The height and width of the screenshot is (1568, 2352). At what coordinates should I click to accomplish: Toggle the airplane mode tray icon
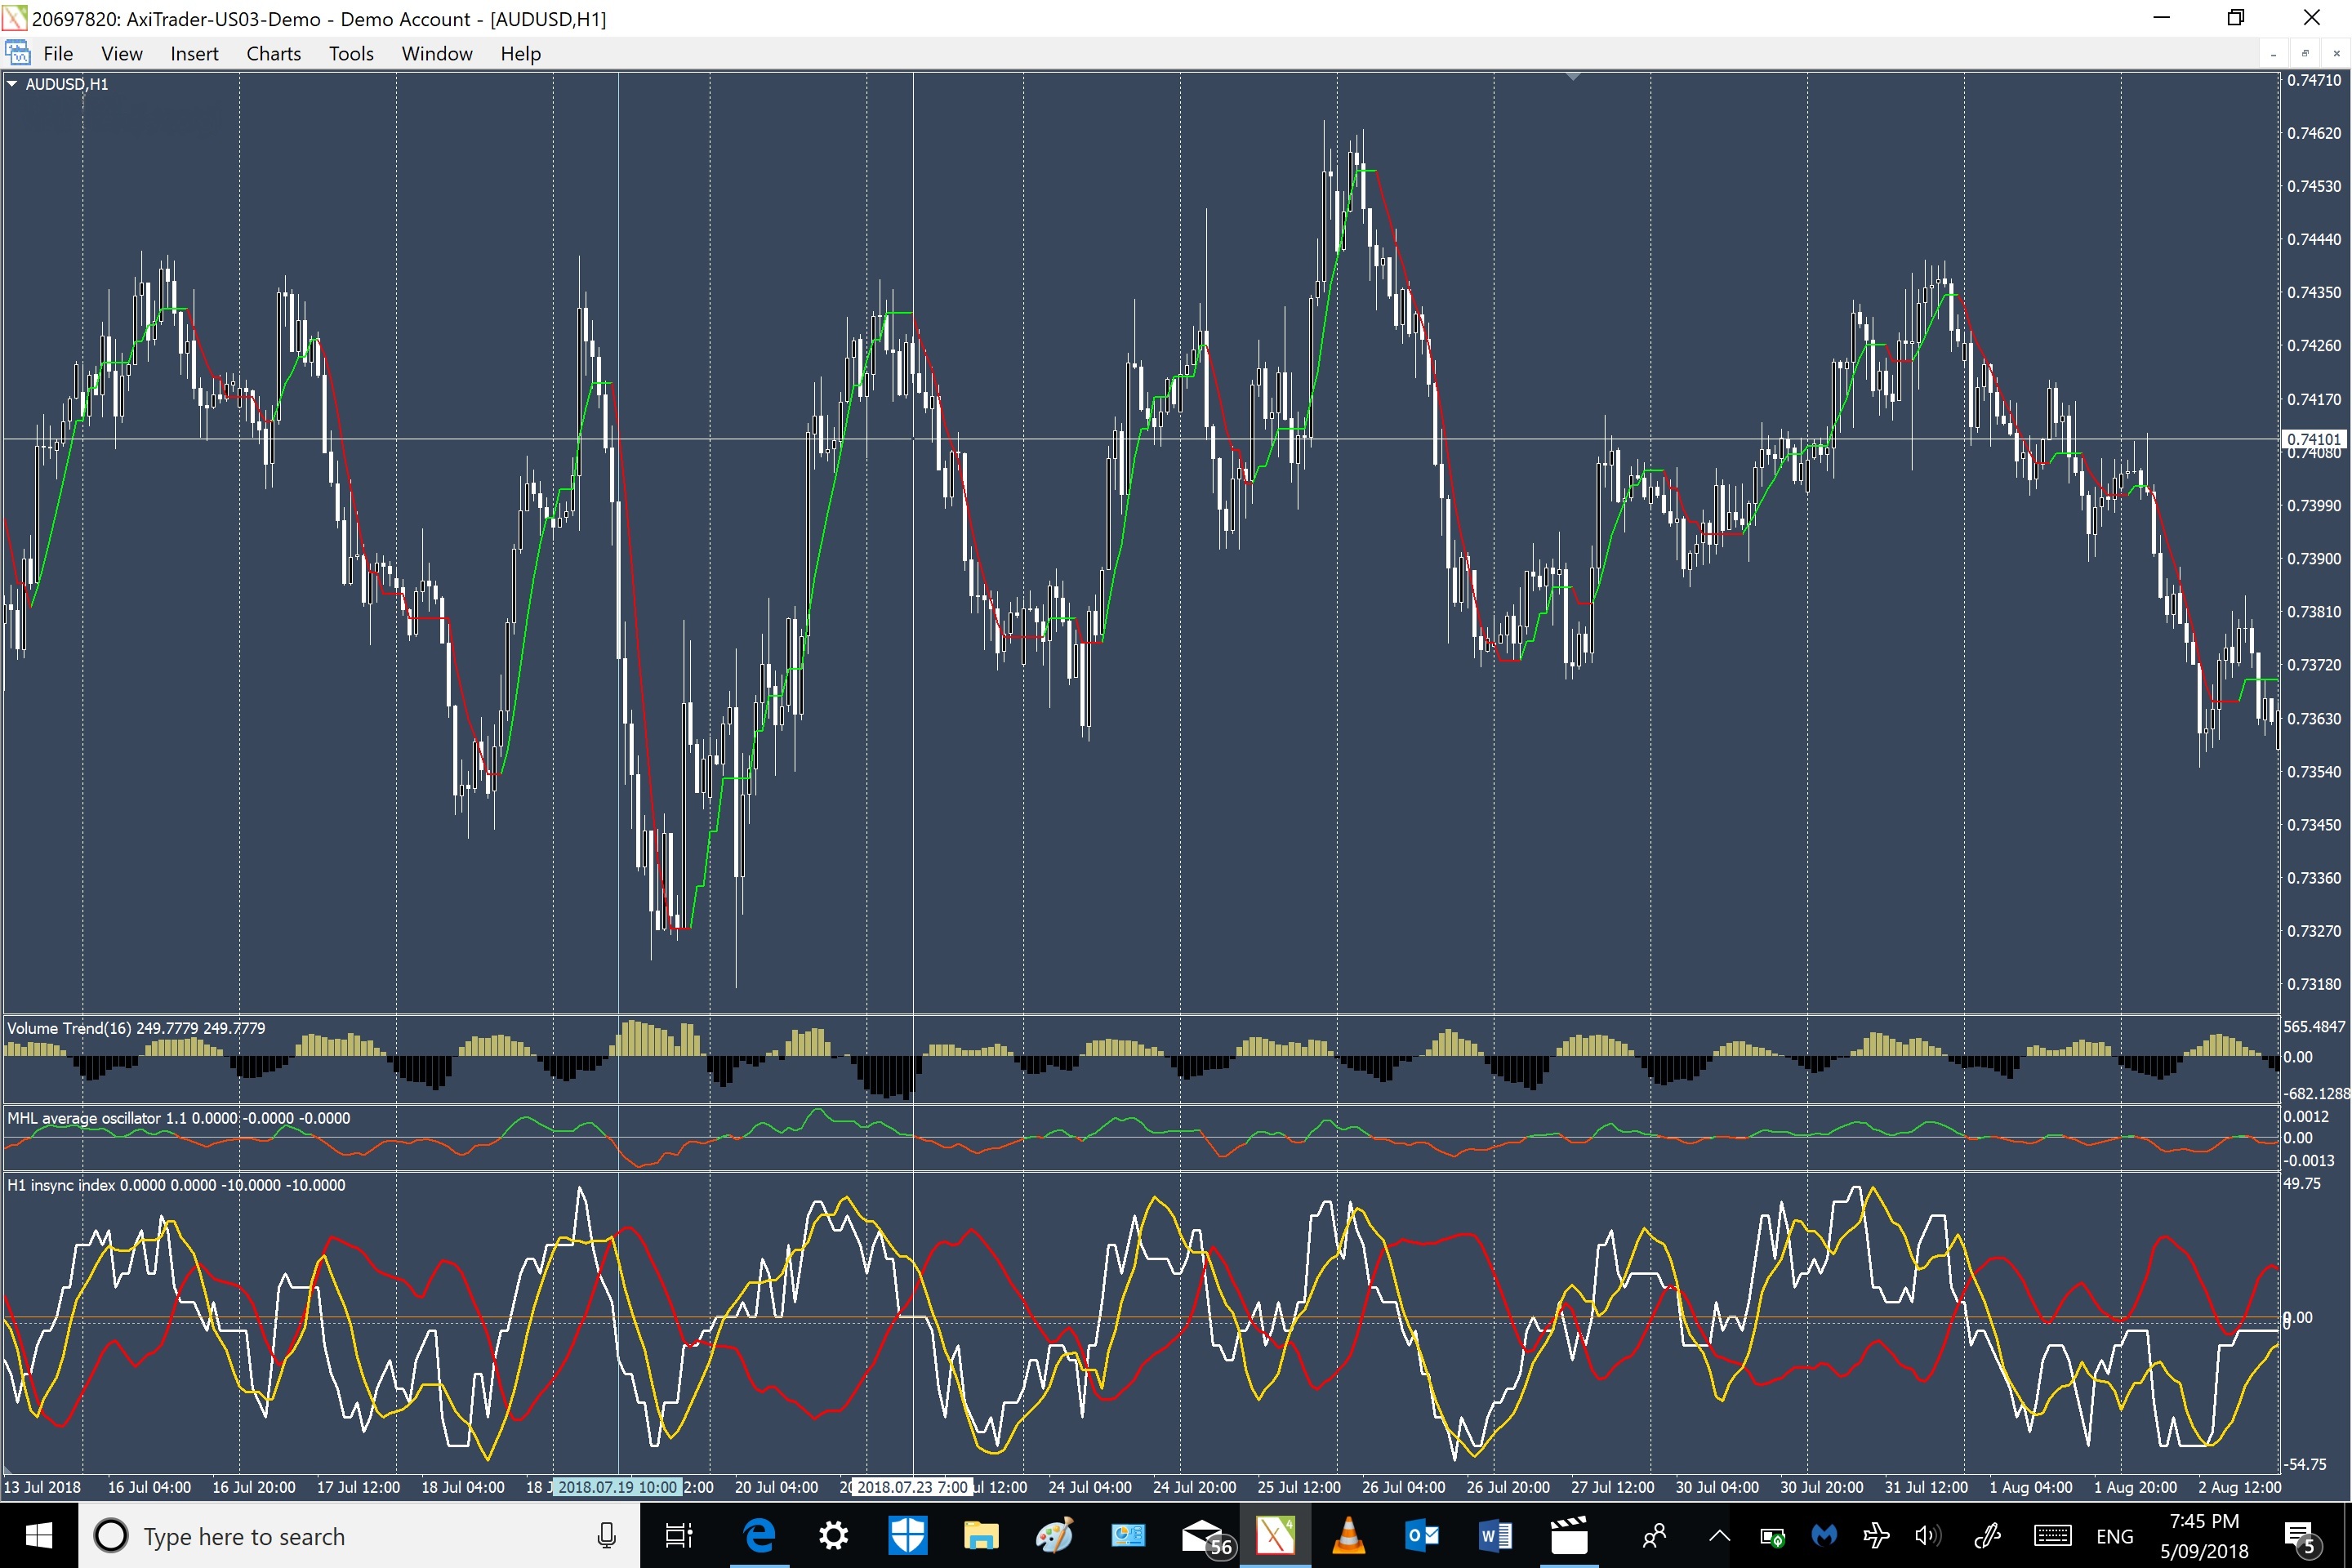[1876, 1535]
